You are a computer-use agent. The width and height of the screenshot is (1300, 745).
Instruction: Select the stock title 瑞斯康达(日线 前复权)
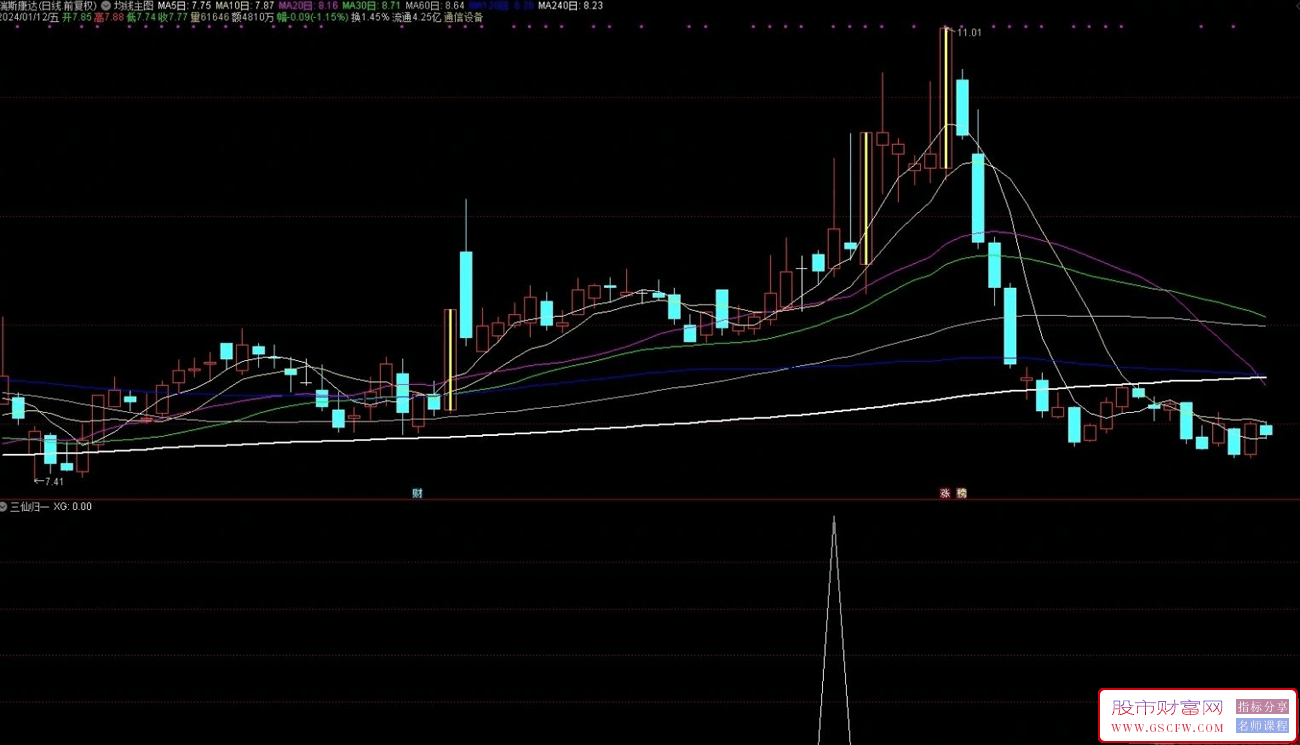48,5
